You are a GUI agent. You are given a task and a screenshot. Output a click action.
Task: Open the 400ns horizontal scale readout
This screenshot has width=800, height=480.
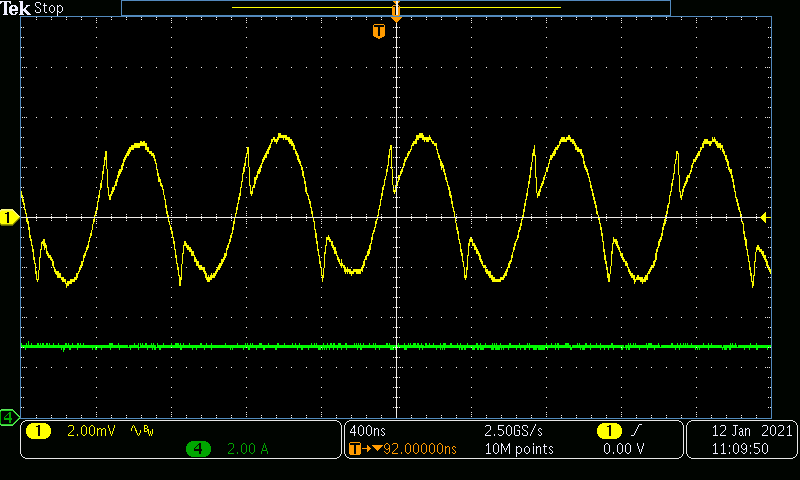(366, 431)
